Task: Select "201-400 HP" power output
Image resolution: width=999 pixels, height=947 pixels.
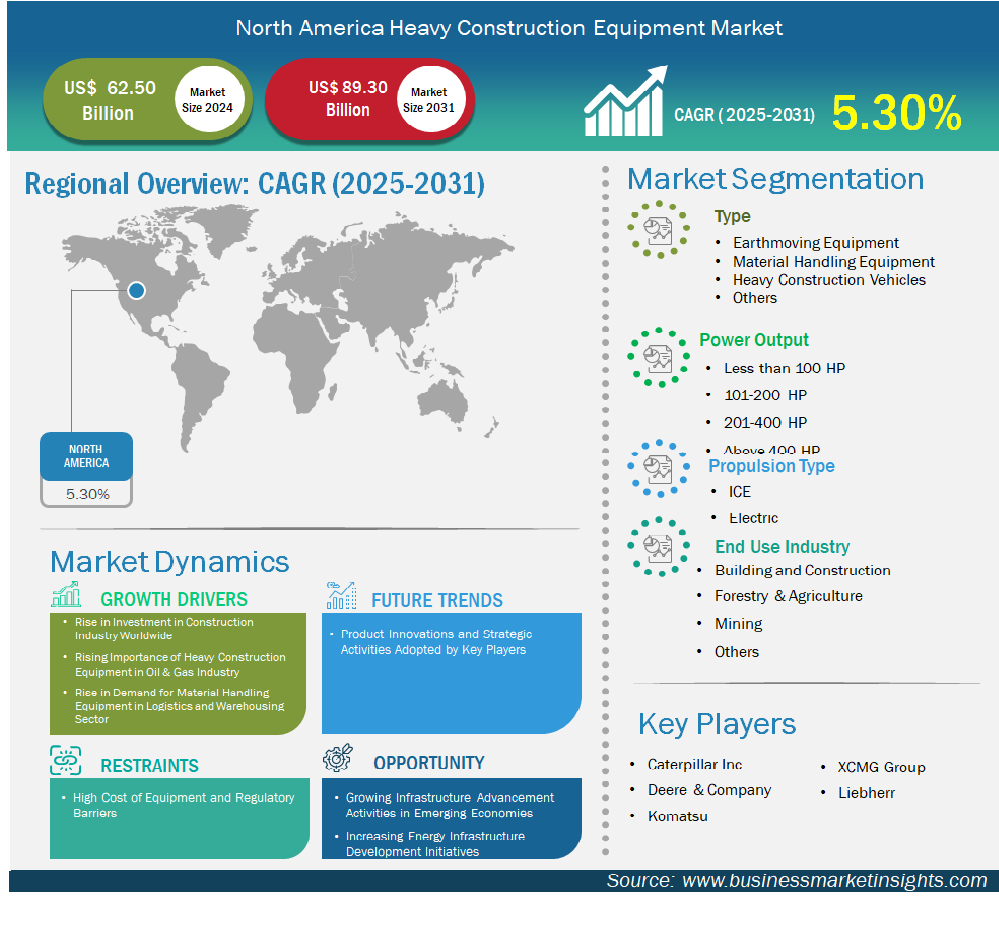Action: [765, 423]
